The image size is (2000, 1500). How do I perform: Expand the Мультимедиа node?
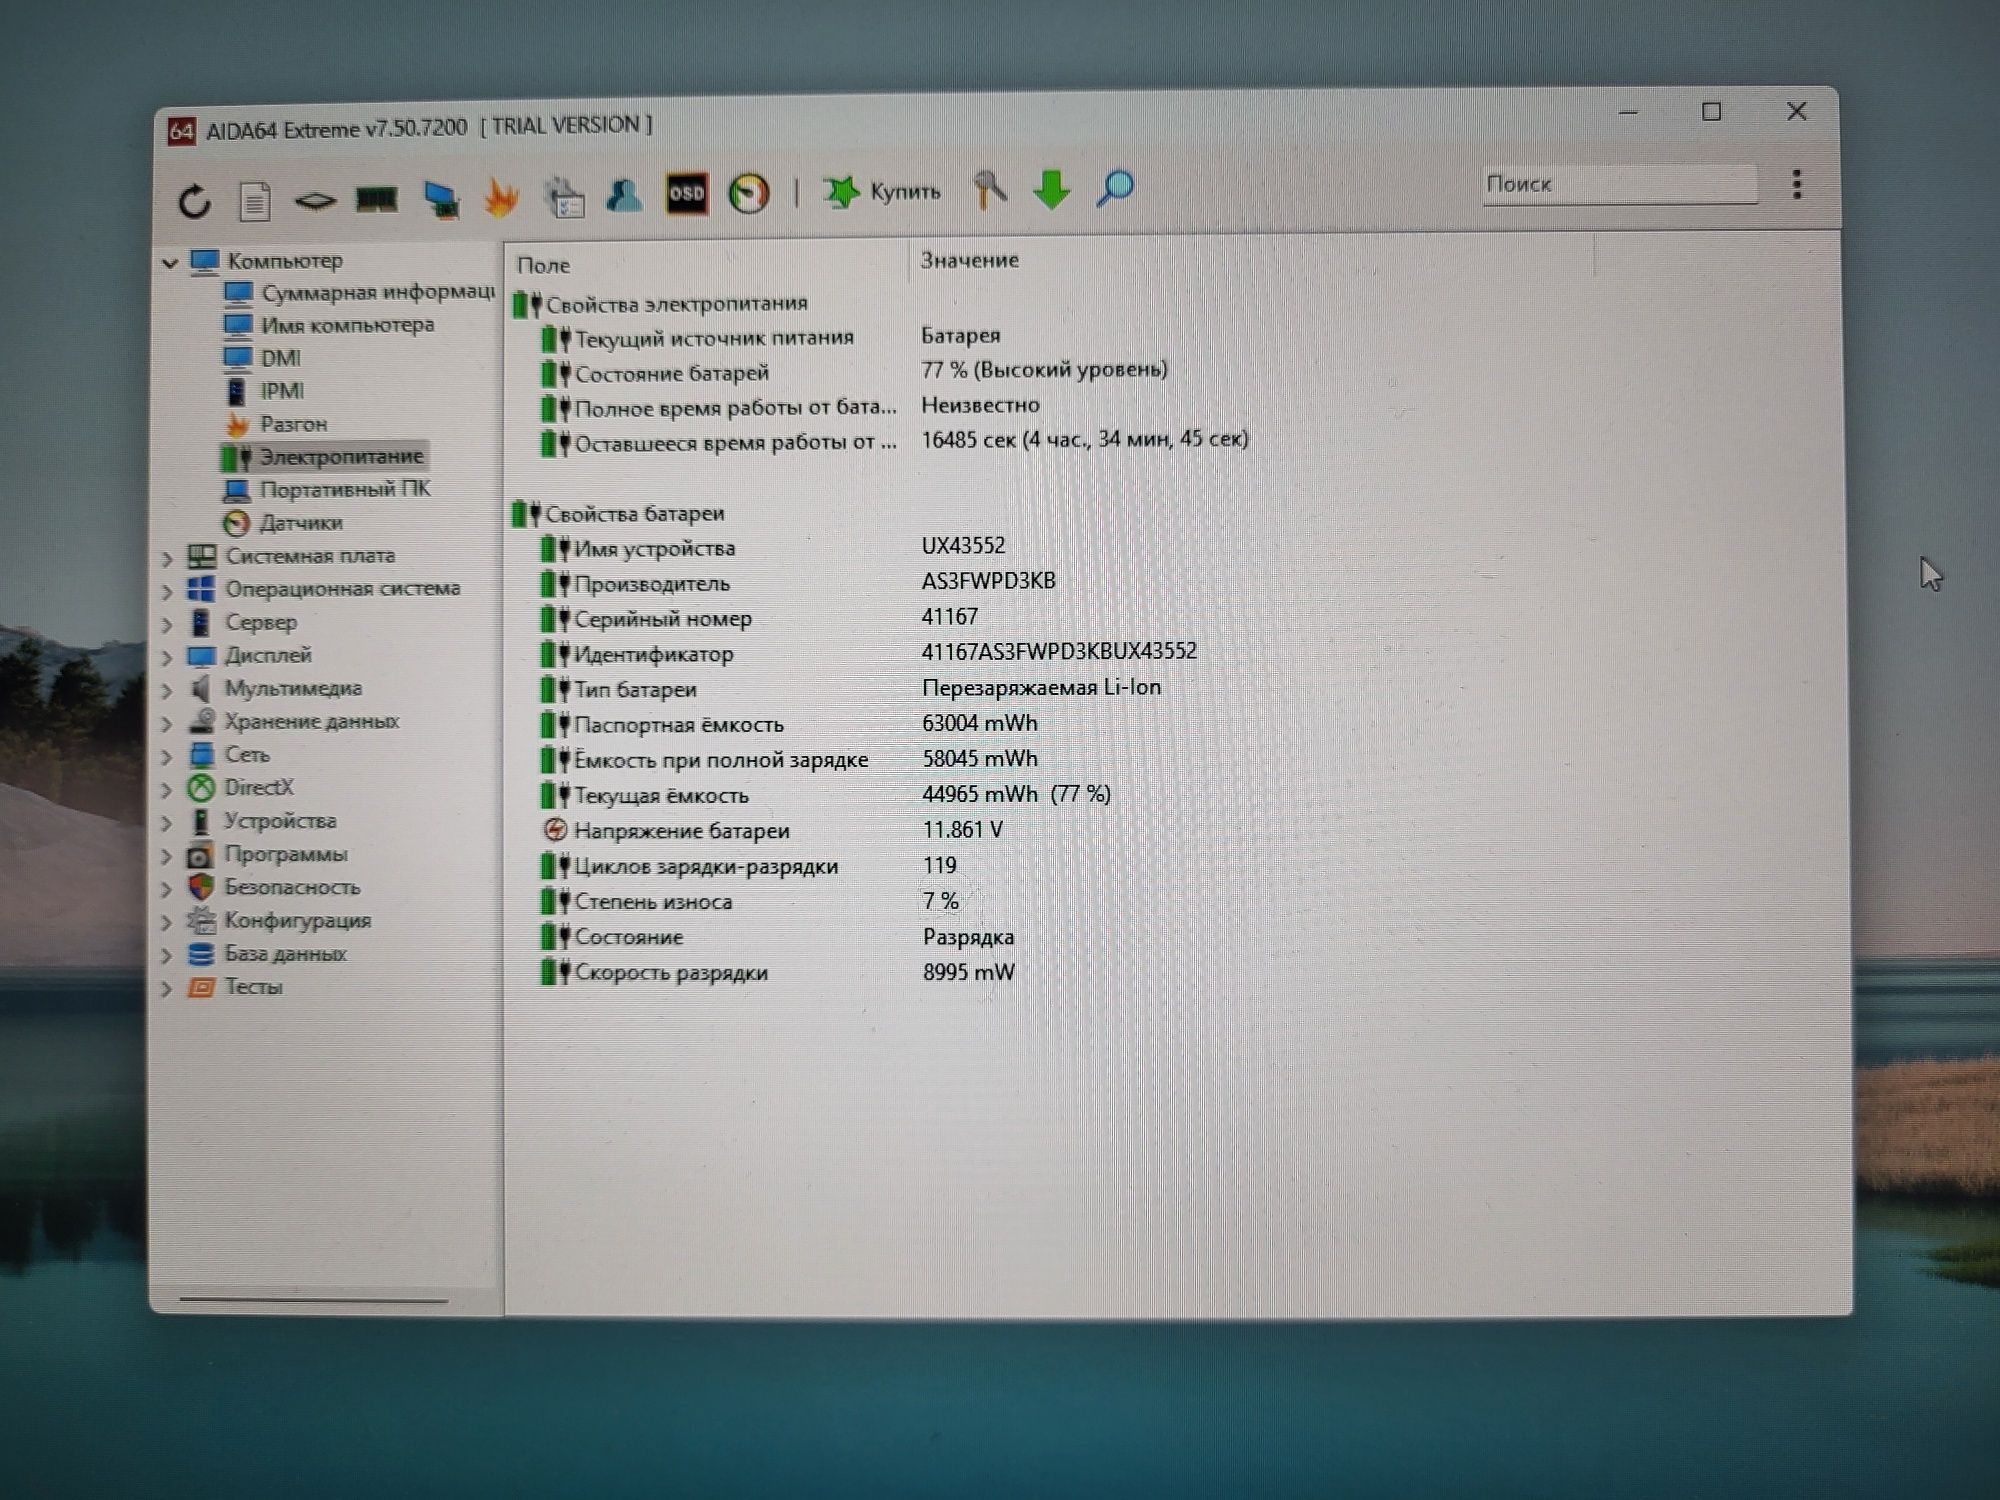coord(167,690)
